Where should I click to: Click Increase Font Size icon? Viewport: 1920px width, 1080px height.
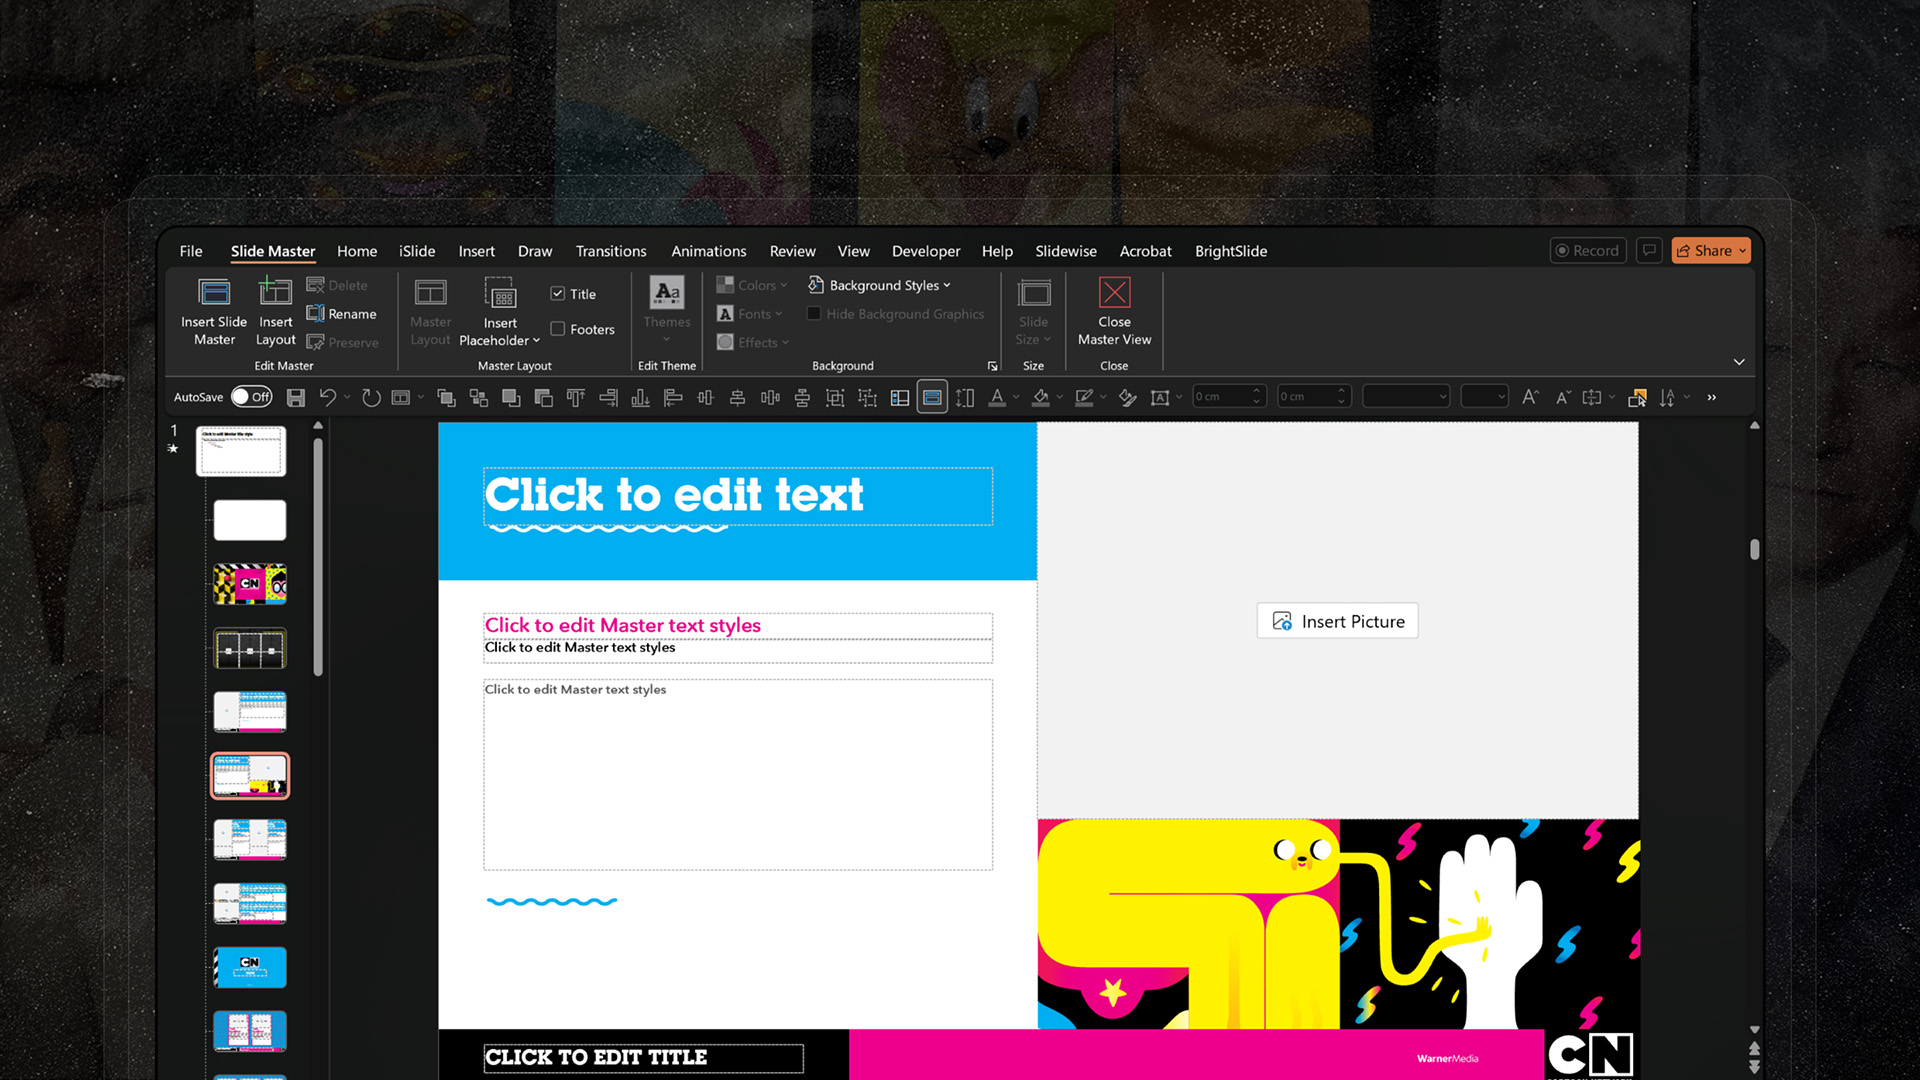[x=1530, y=397]
